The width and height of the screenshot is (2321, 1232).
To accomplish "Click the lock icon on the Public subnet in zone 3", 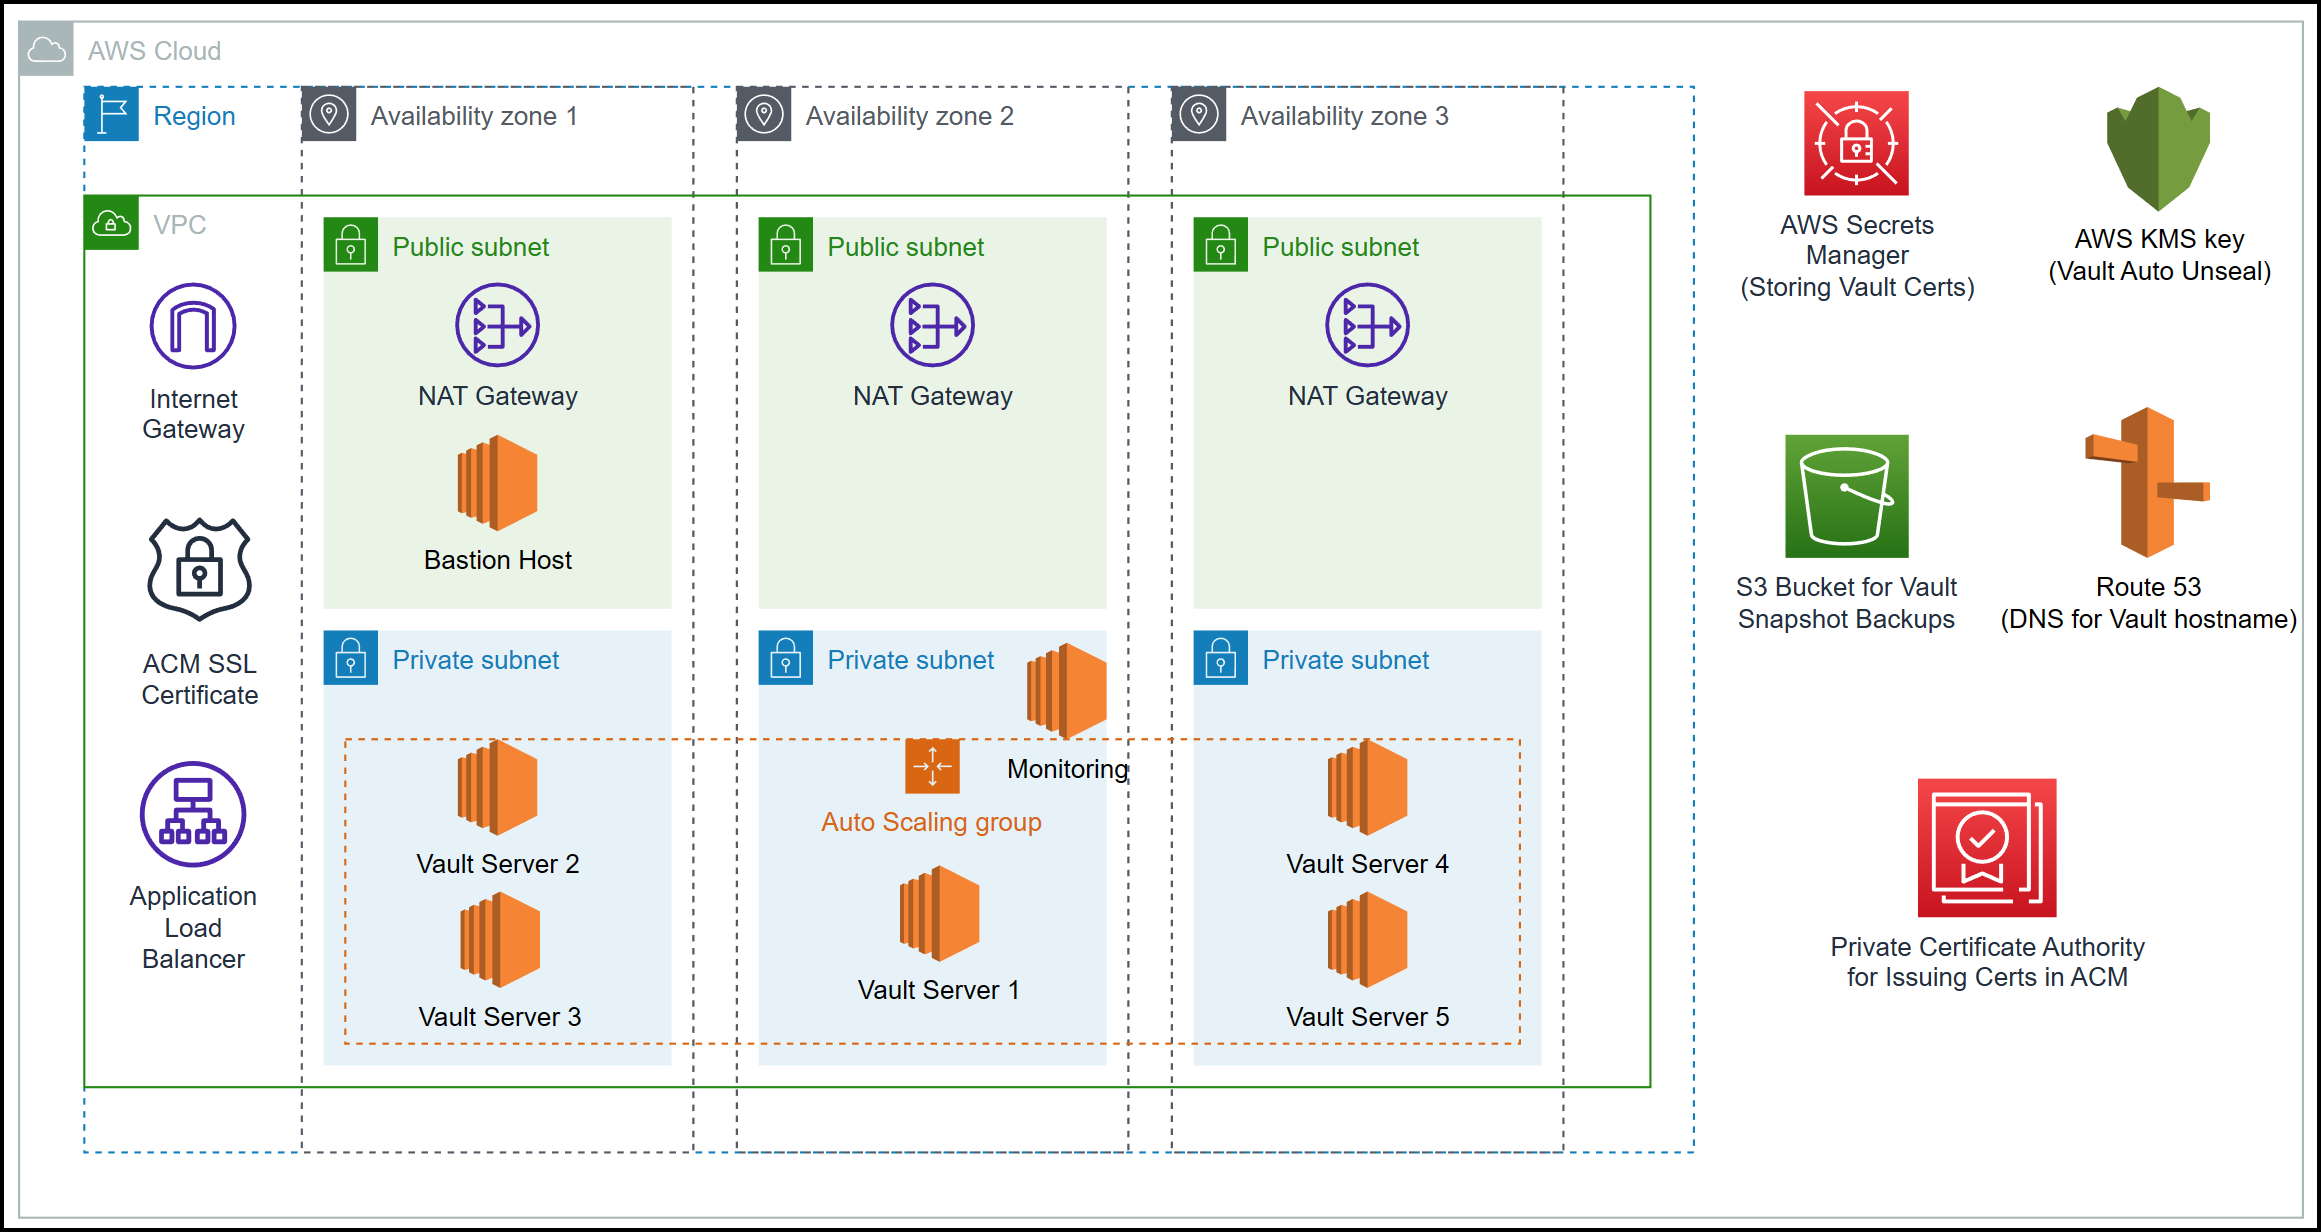I will (1220, 246).
